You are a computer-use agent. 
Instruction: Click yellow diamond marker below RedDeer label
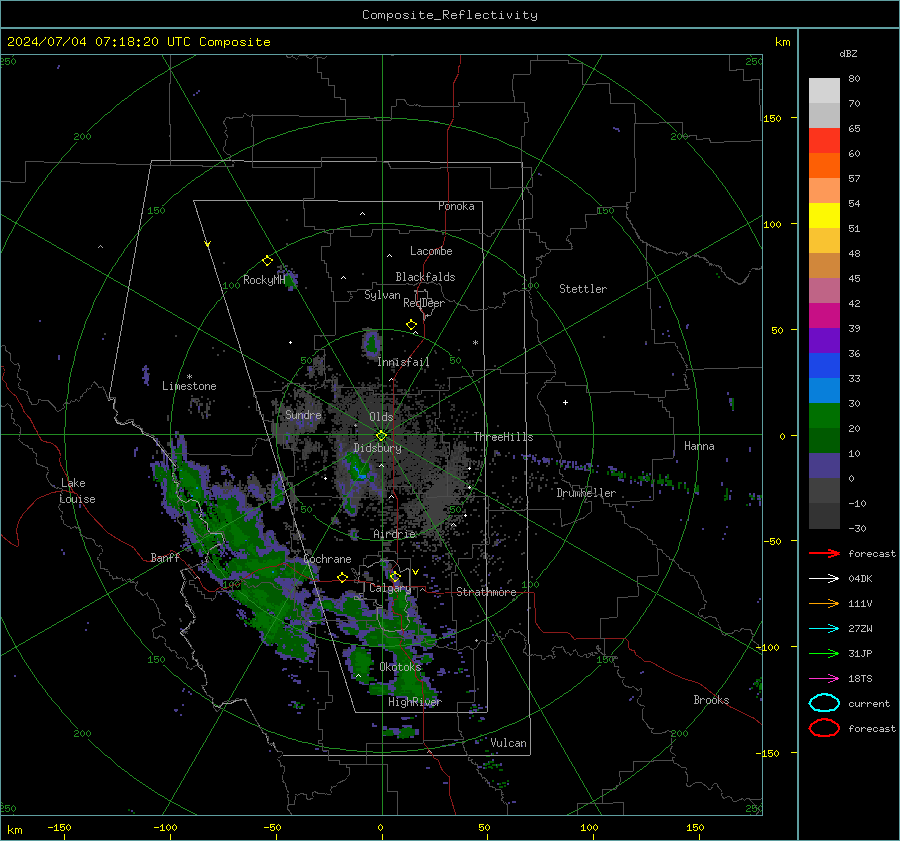(x=411, y=325)
